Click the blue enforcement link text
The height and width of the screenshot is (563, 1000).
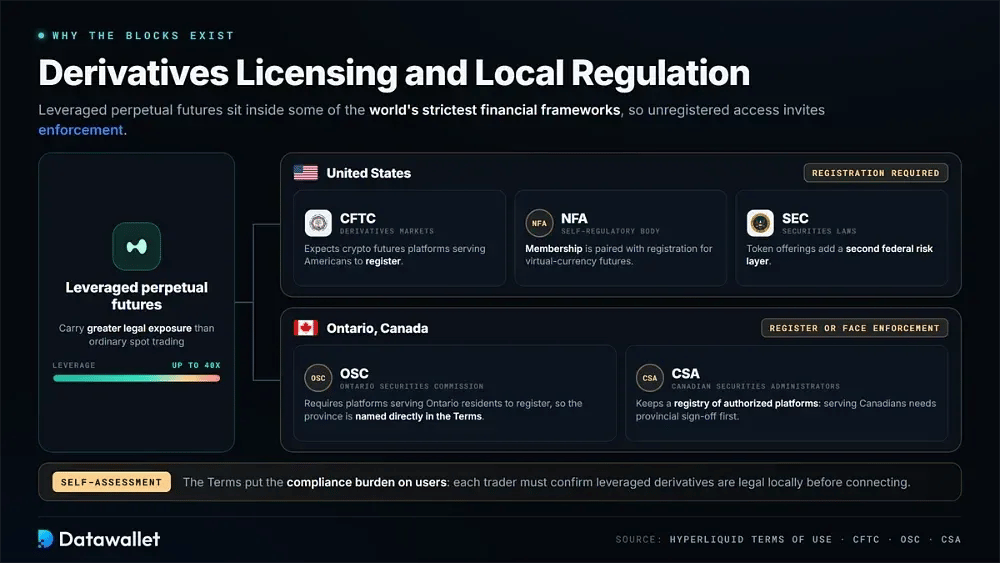(82, 130)
